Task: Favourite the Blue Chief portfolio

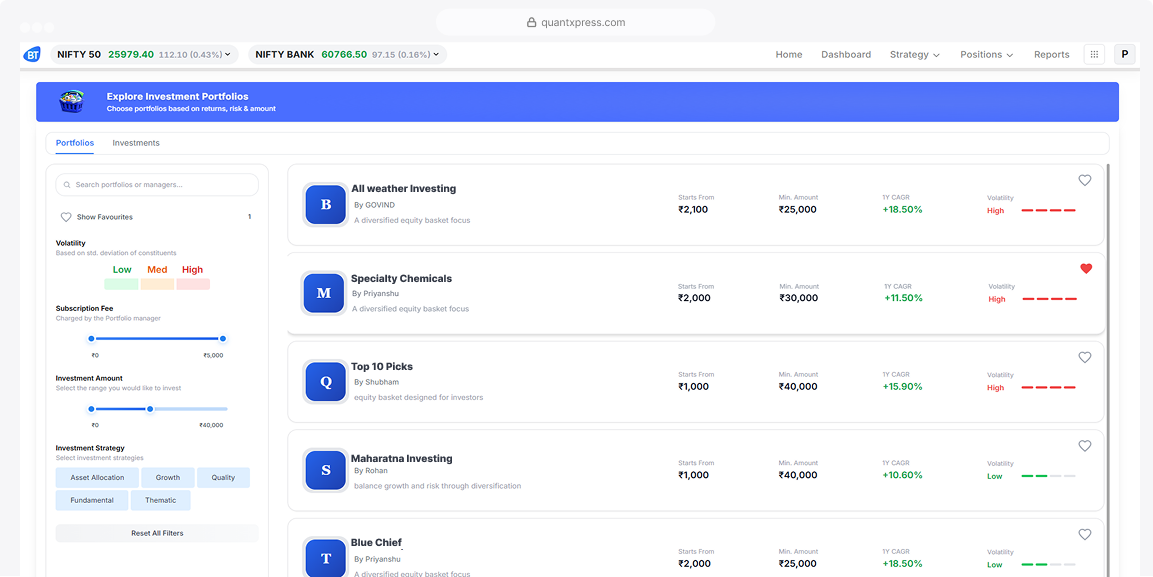Action: (x=1085, y=534)
